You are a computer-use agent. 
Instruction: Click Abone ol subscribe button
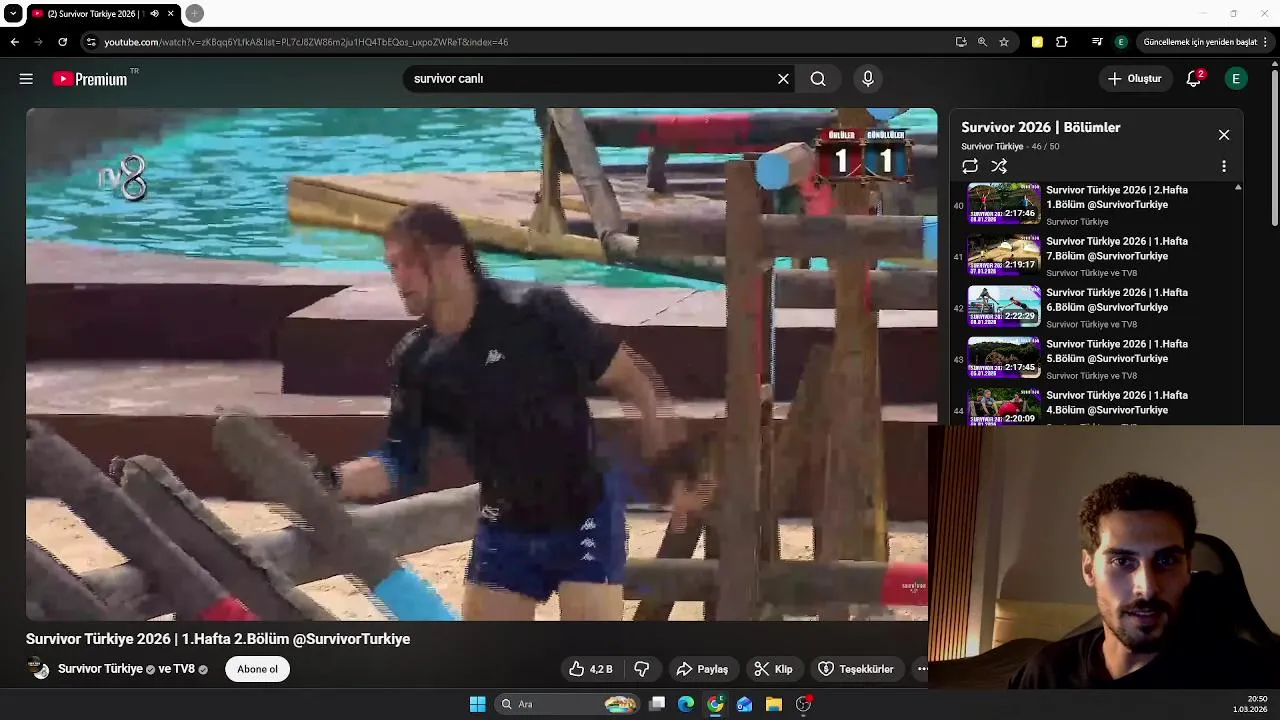(x=257, y=669)
